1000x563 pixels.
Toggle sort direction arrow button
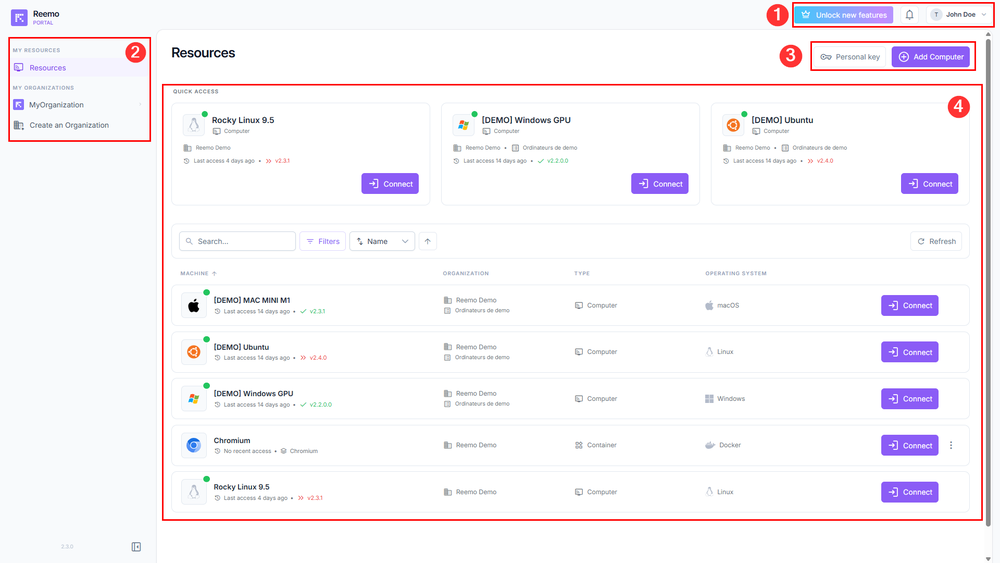pos(428,241)
